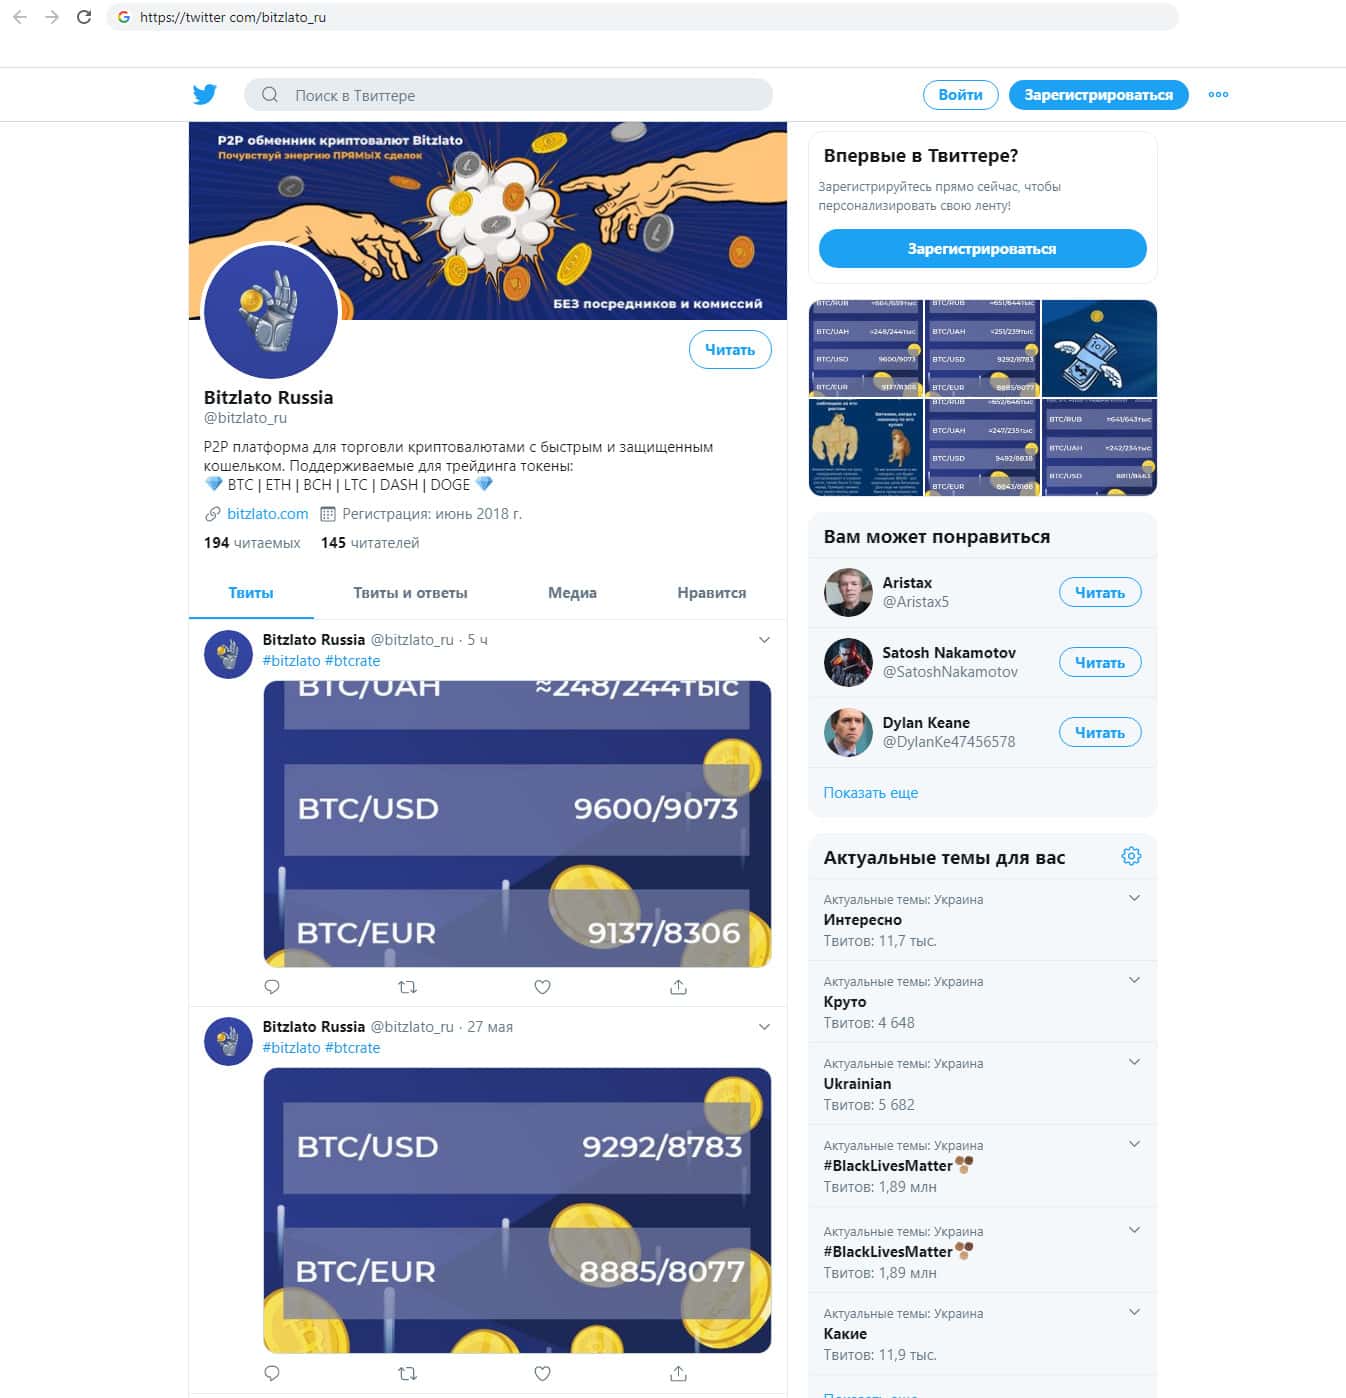Switch to Твиты и ответы tab
Viewport: 1346px width, 1398px height.
410,593
